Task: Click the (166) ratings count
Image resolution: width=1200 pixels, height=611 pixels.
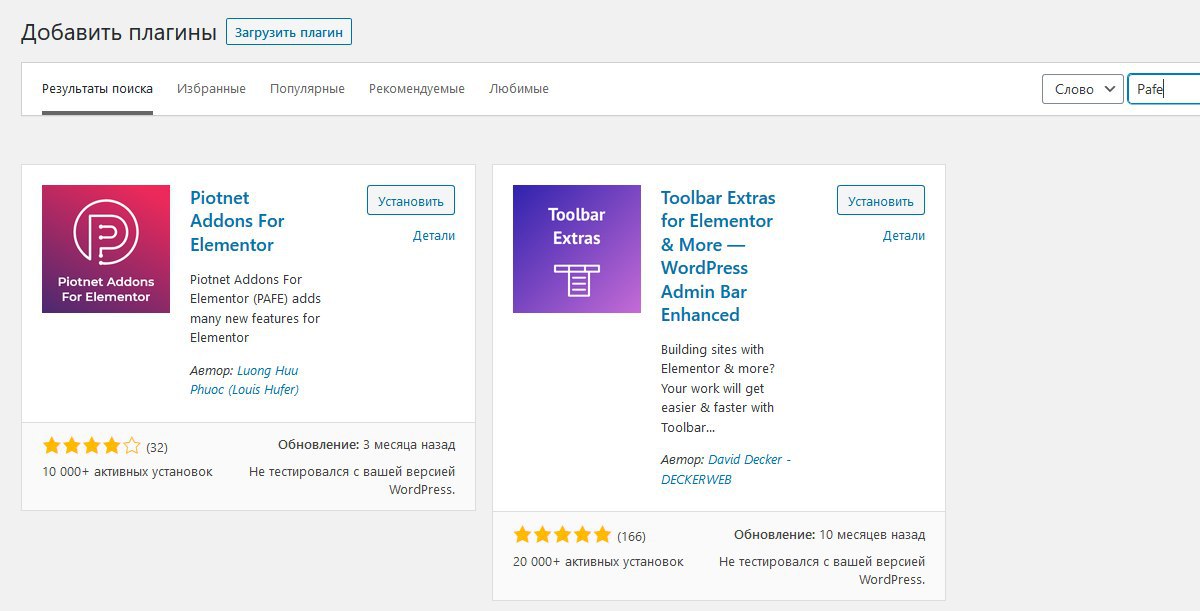Action: click(x=632, y=536)
